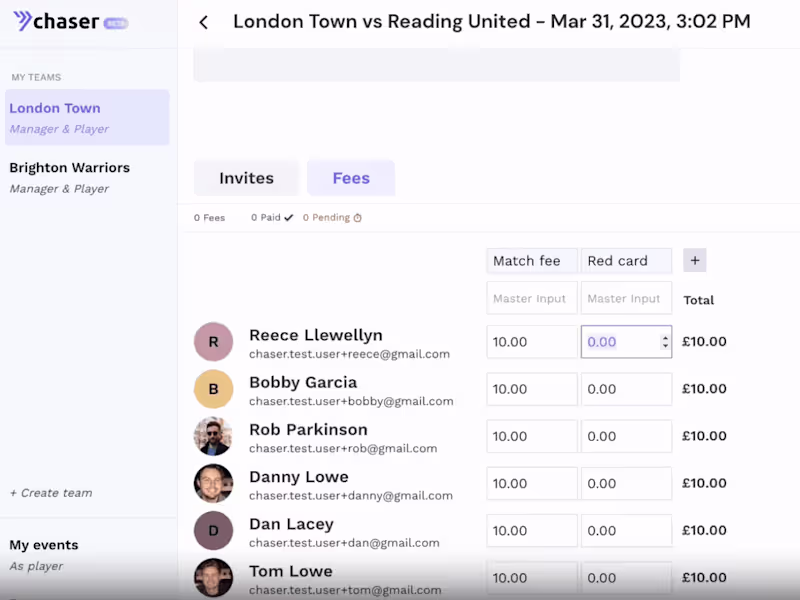800x600 pixels.
Task: Click chaser.test.user+dan@gmail.com email
Action: (344, 543)
